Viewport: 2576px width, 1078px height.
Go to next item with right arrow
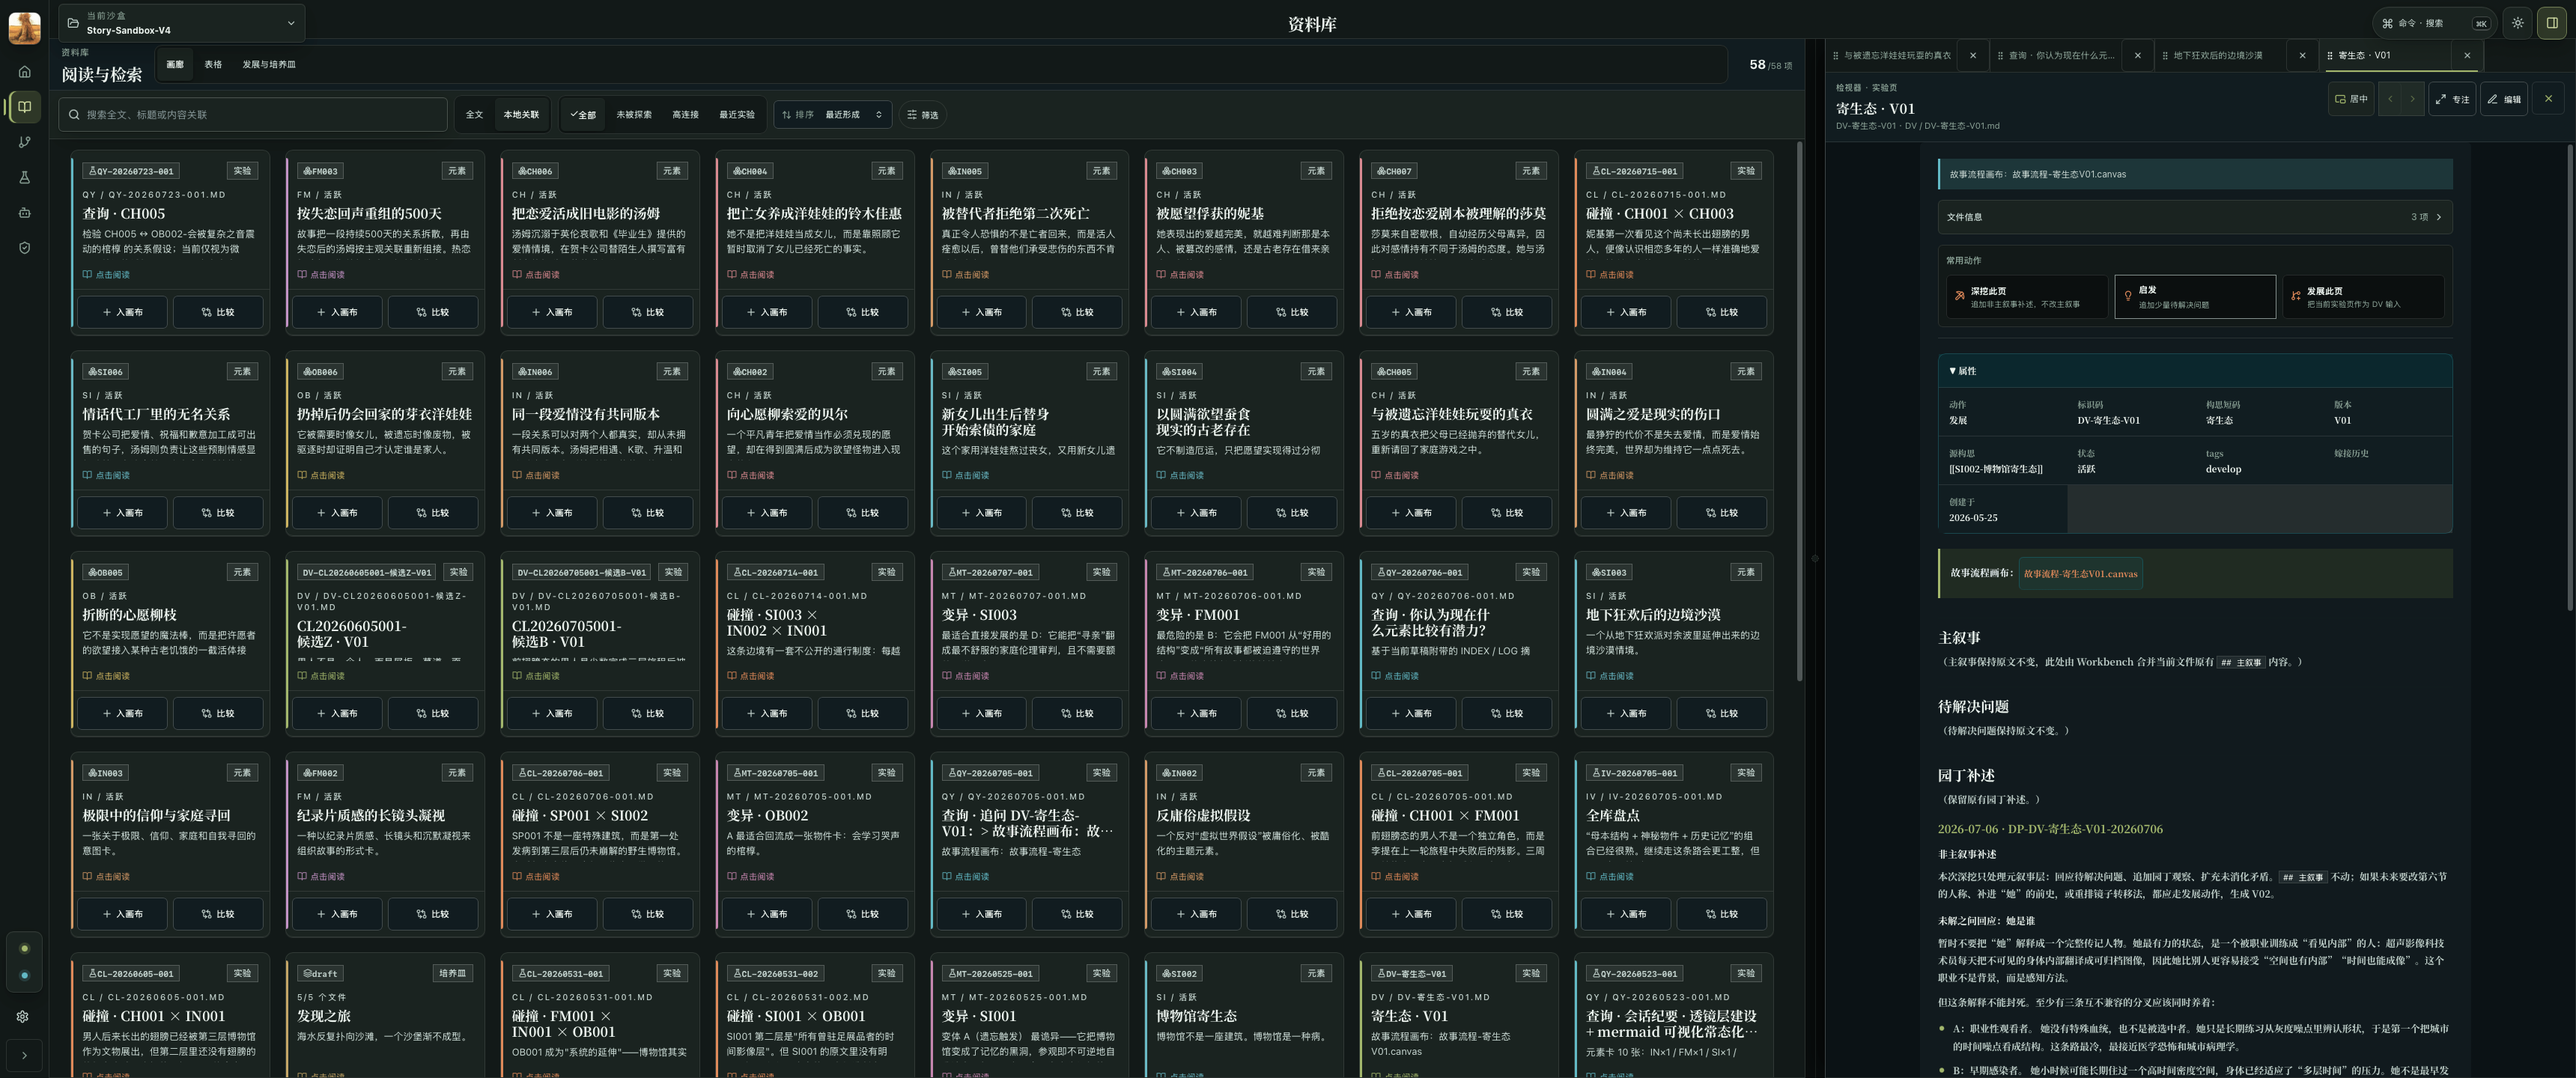tap(2412, 99)
